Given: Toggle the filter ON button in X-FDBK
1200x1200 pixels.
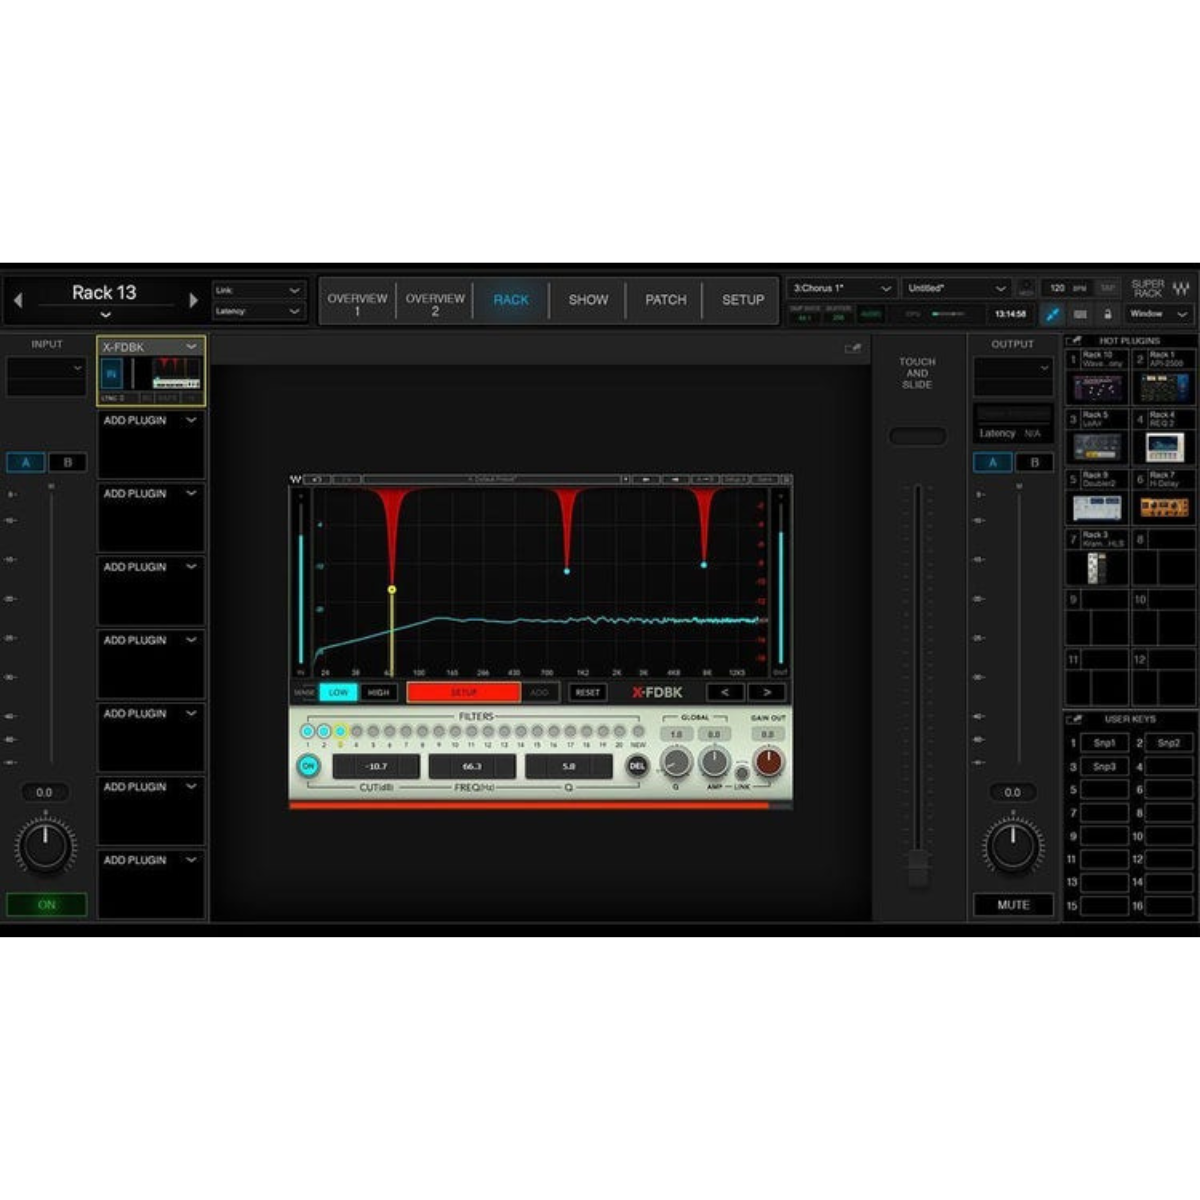Looking at the screenshot, I should tap(310, 766).
